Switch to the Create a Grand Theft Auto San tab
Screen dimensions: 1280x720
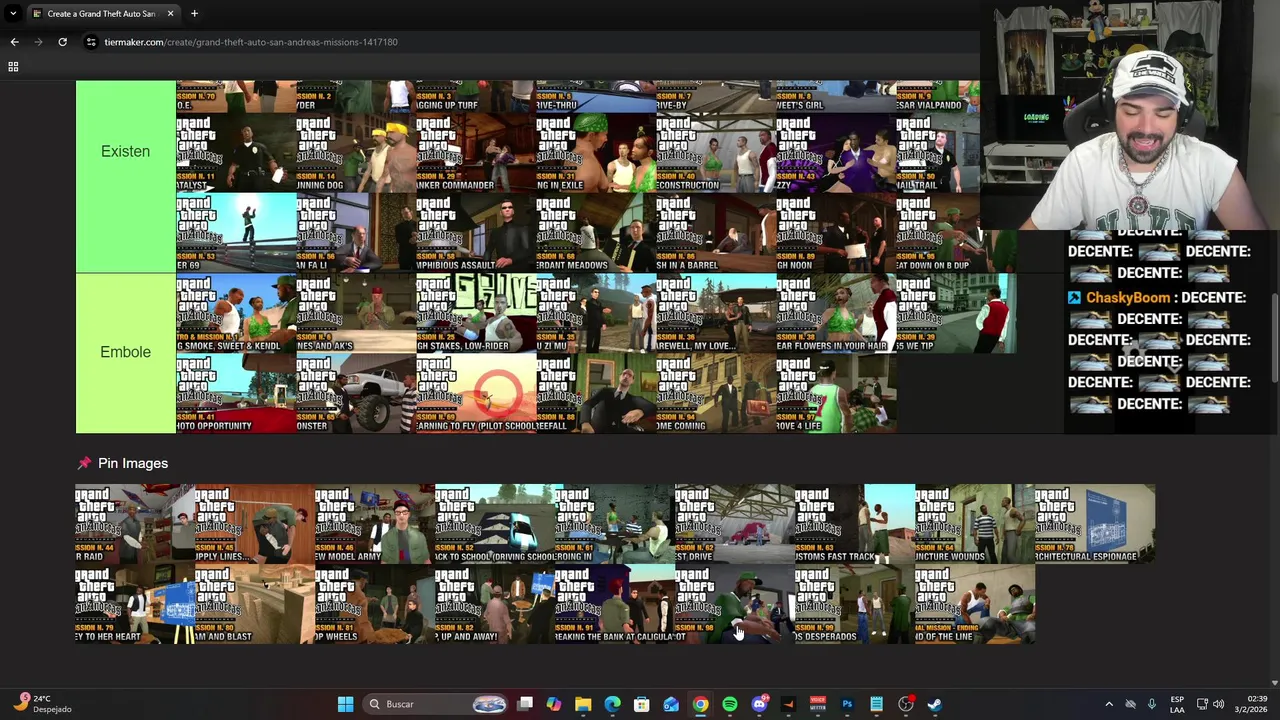coord(100,14)
